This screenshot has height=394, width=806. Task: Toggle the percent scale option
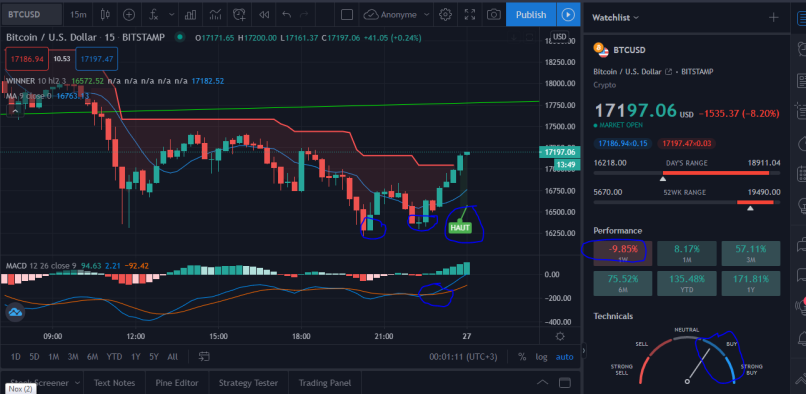point(522,356)
